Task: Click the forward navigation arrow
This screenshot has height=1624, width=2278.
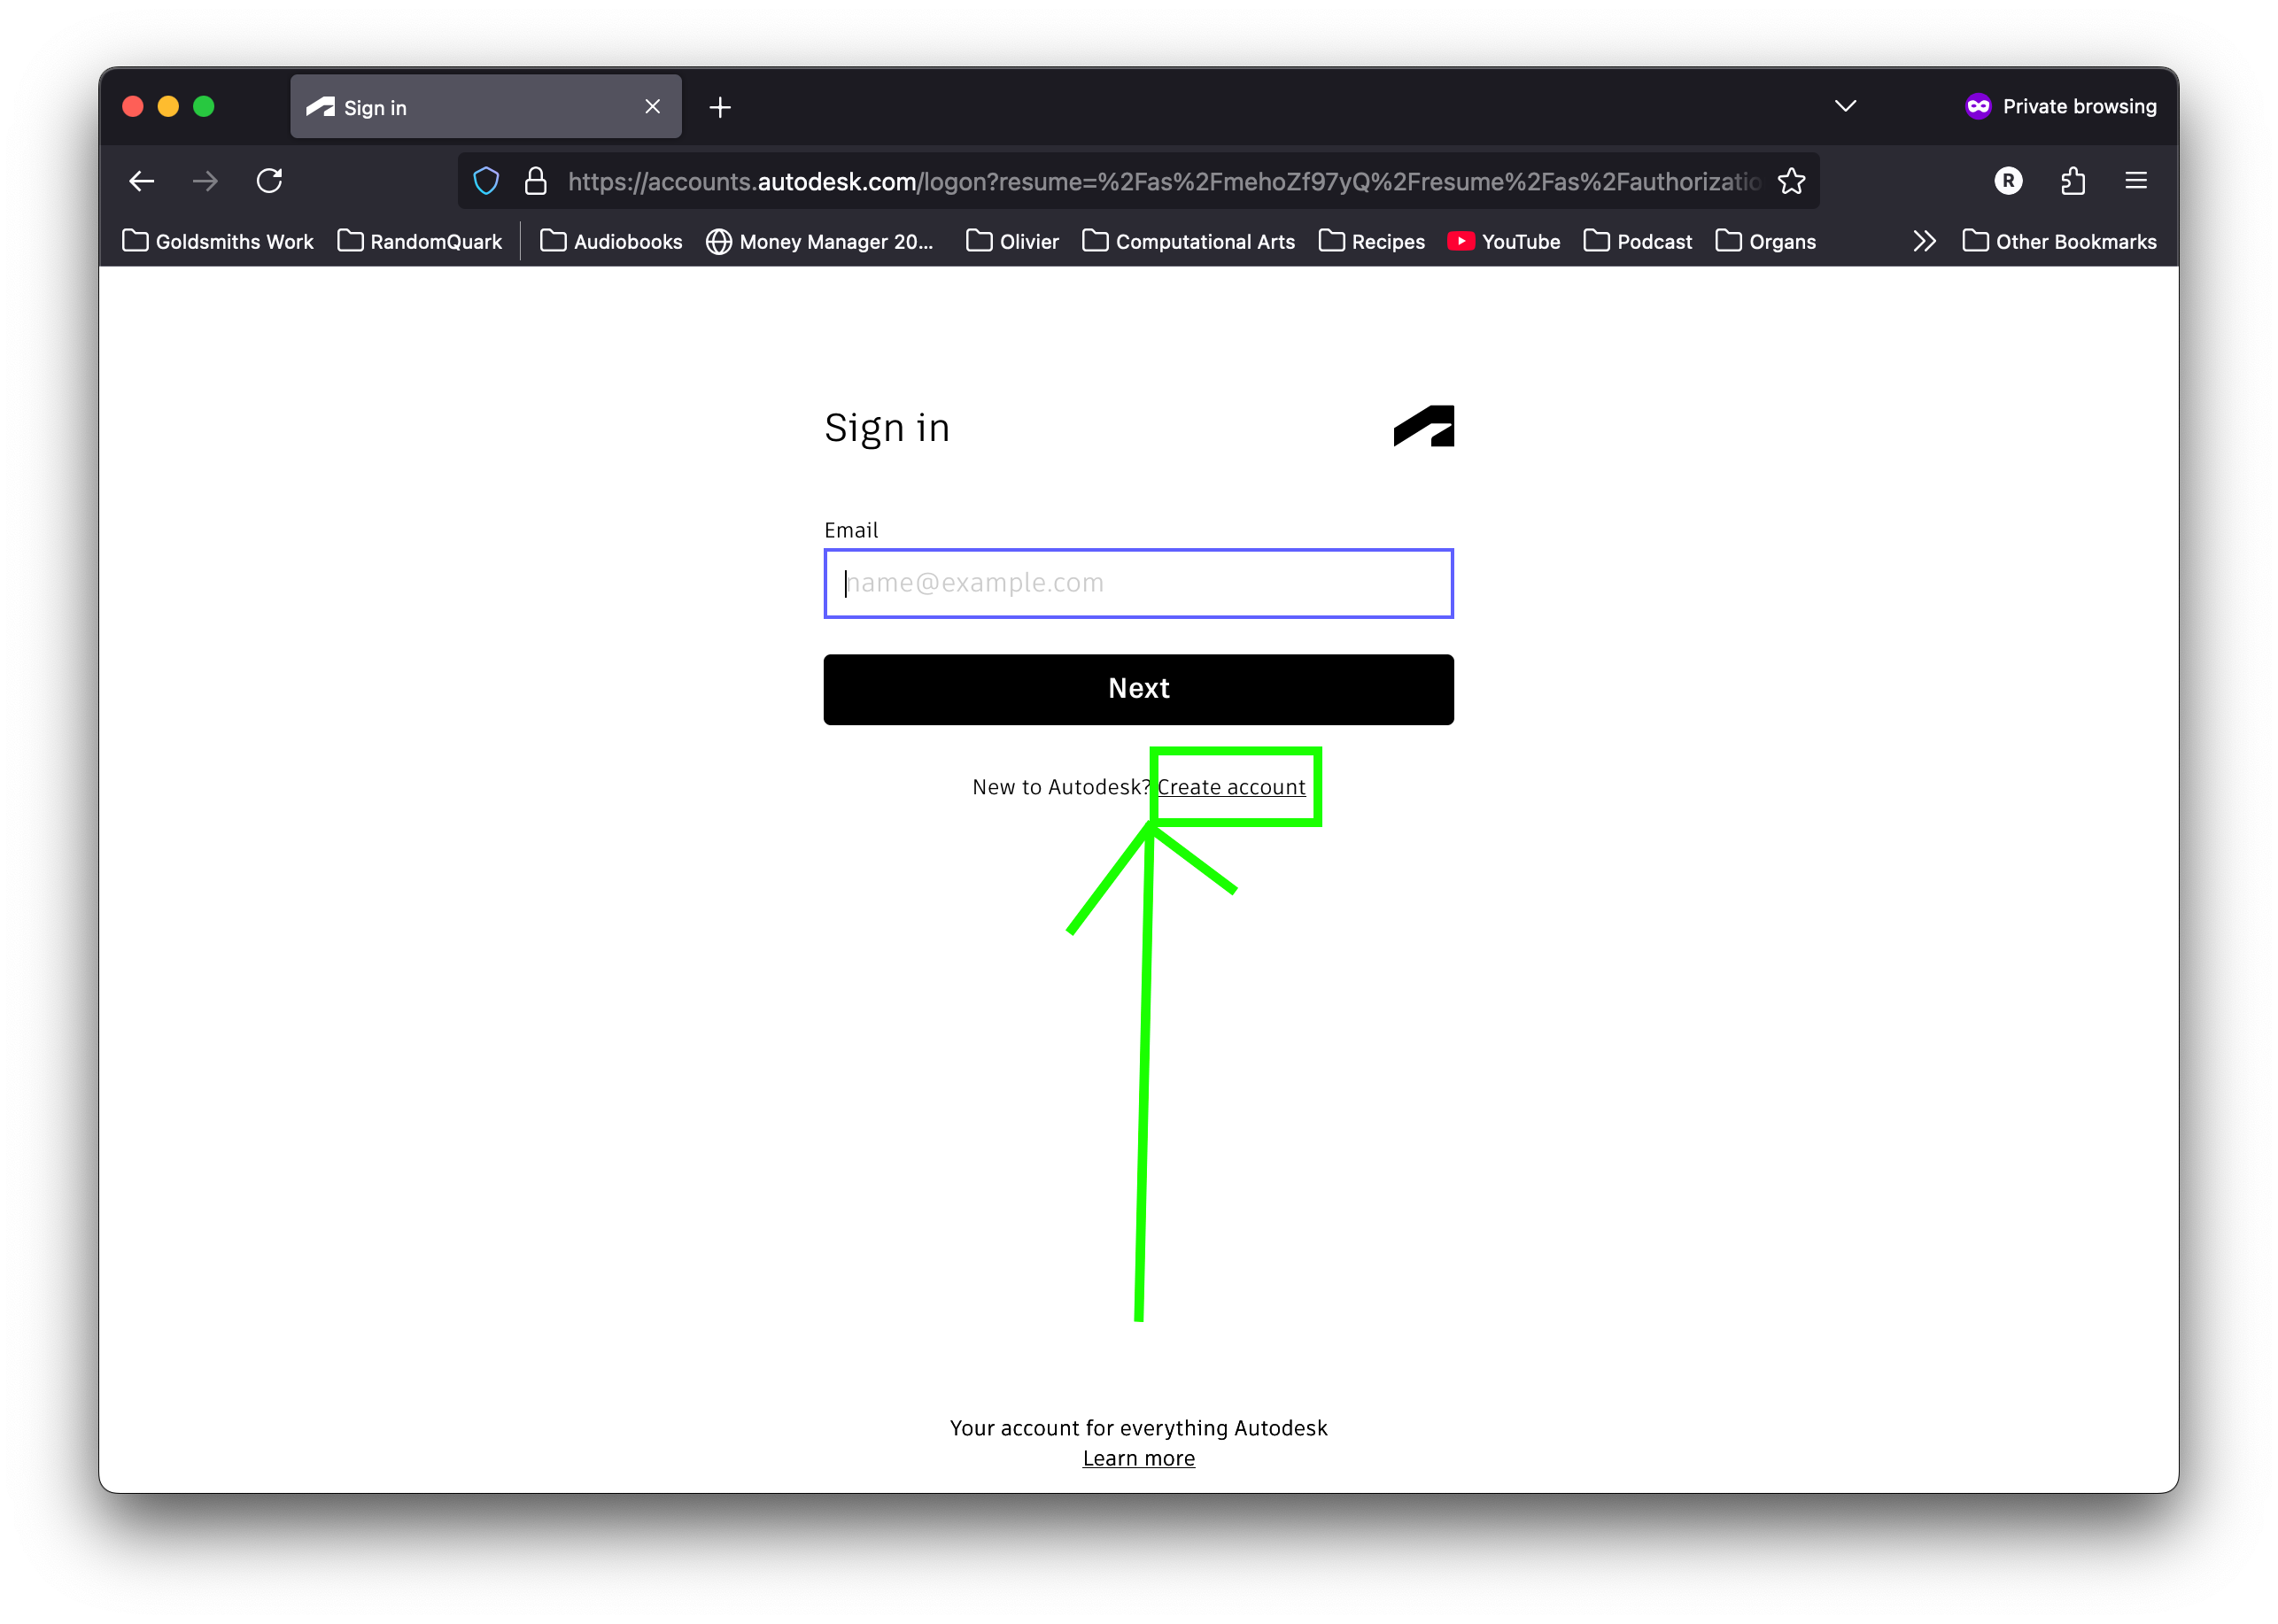Action: coord(205,181)
